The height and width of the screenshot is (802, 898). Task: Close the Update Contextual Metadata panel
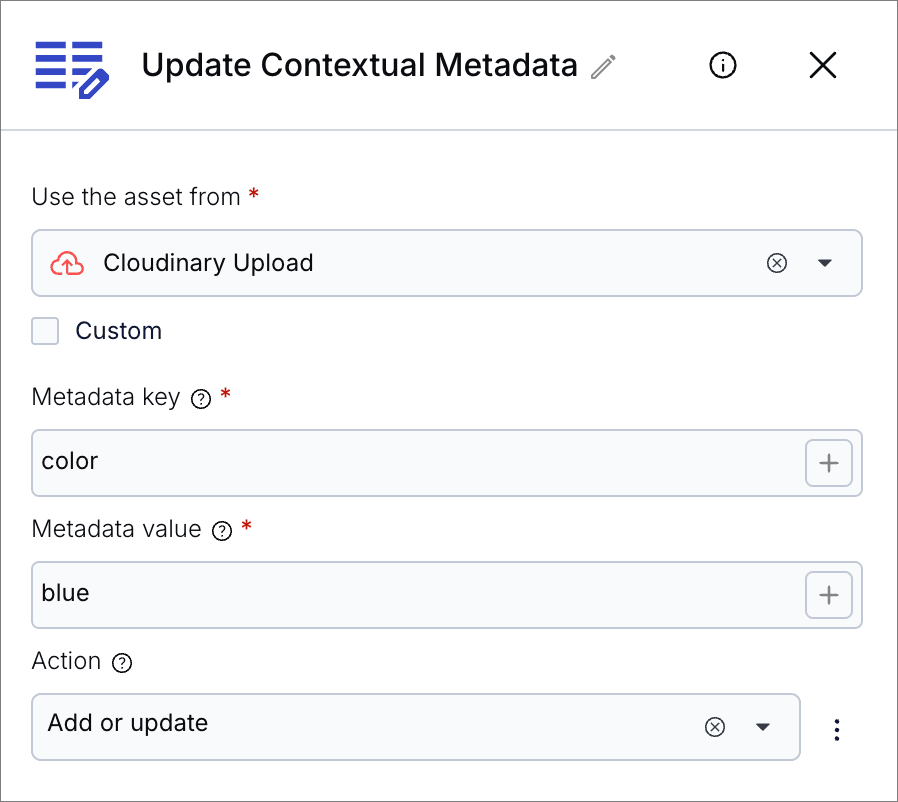pyautogui.click(x=822, y=66)
